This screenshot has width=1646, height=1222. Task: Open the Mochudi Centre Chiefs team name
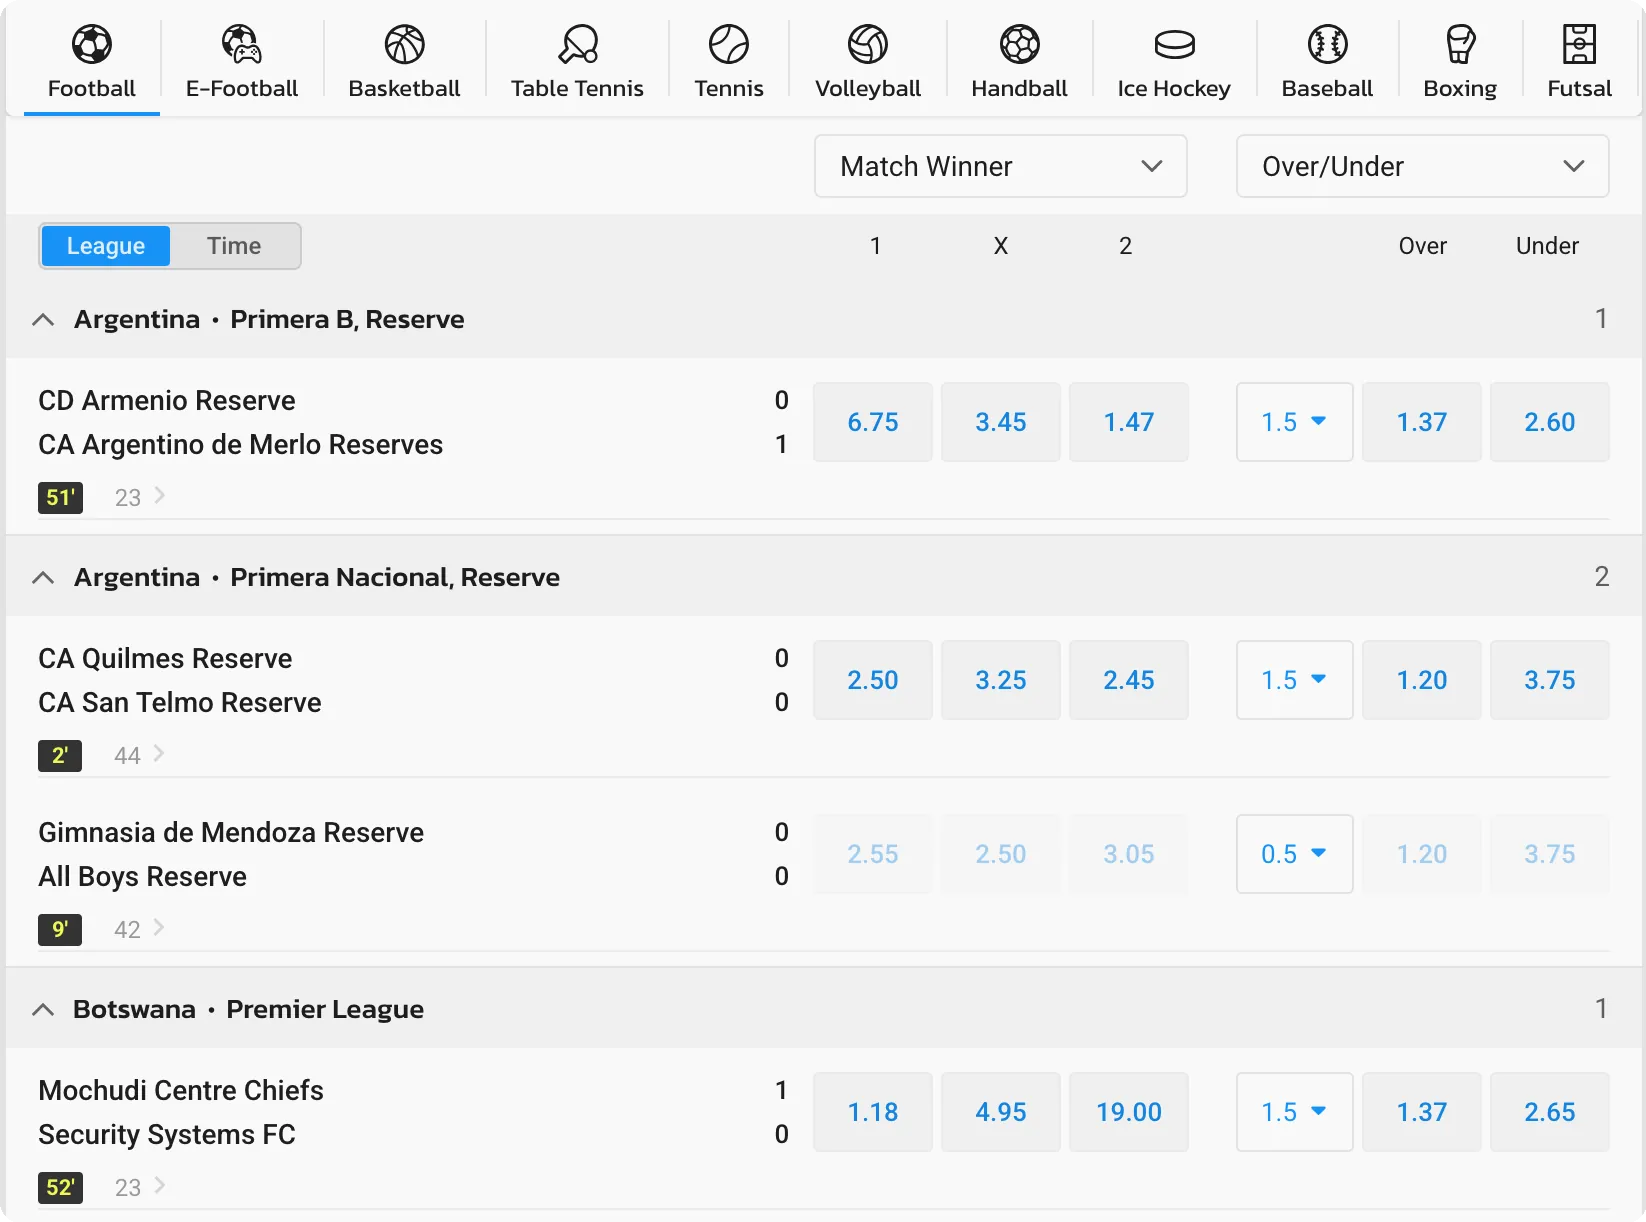coord(181,1090)
